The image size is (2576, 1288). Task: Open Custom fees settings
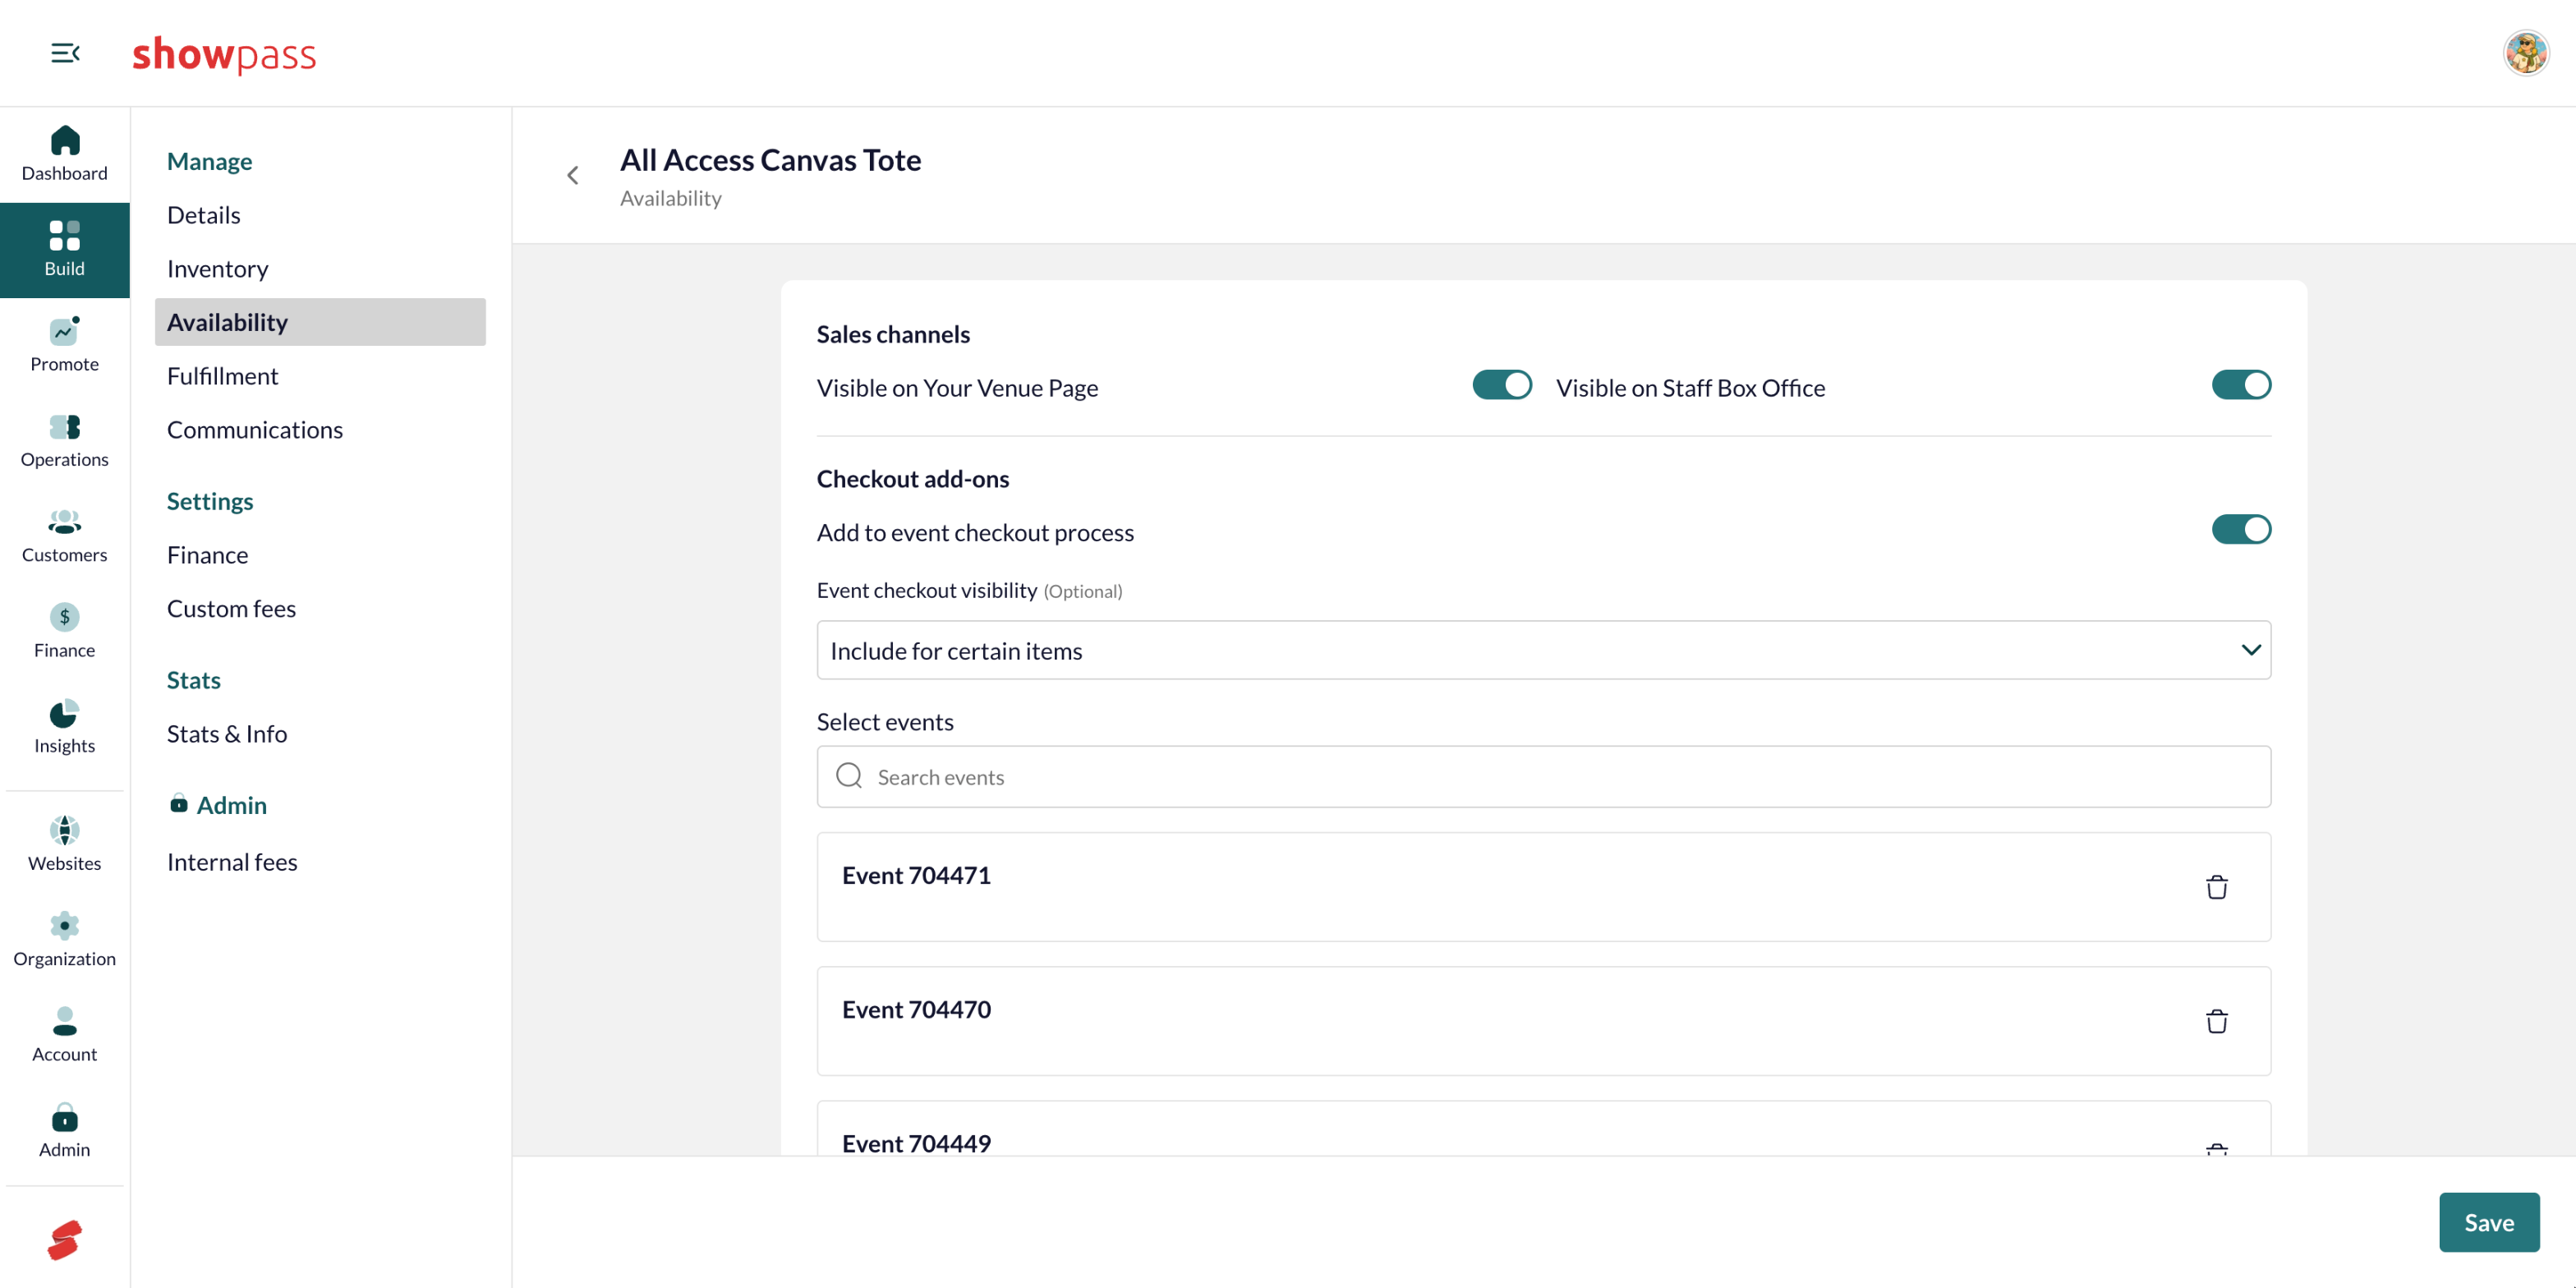click(x=231, y=608)
